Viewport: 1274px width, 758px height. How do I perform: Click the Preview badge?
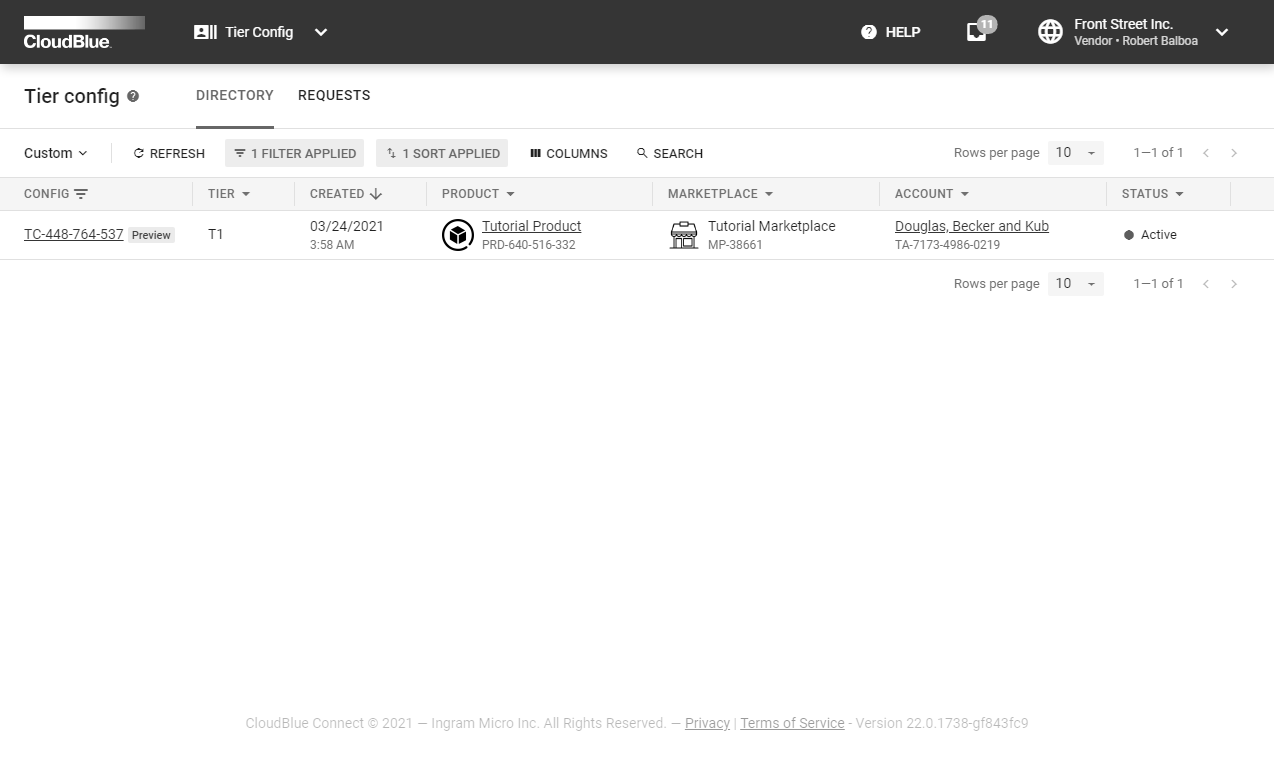tap(151, 235)
